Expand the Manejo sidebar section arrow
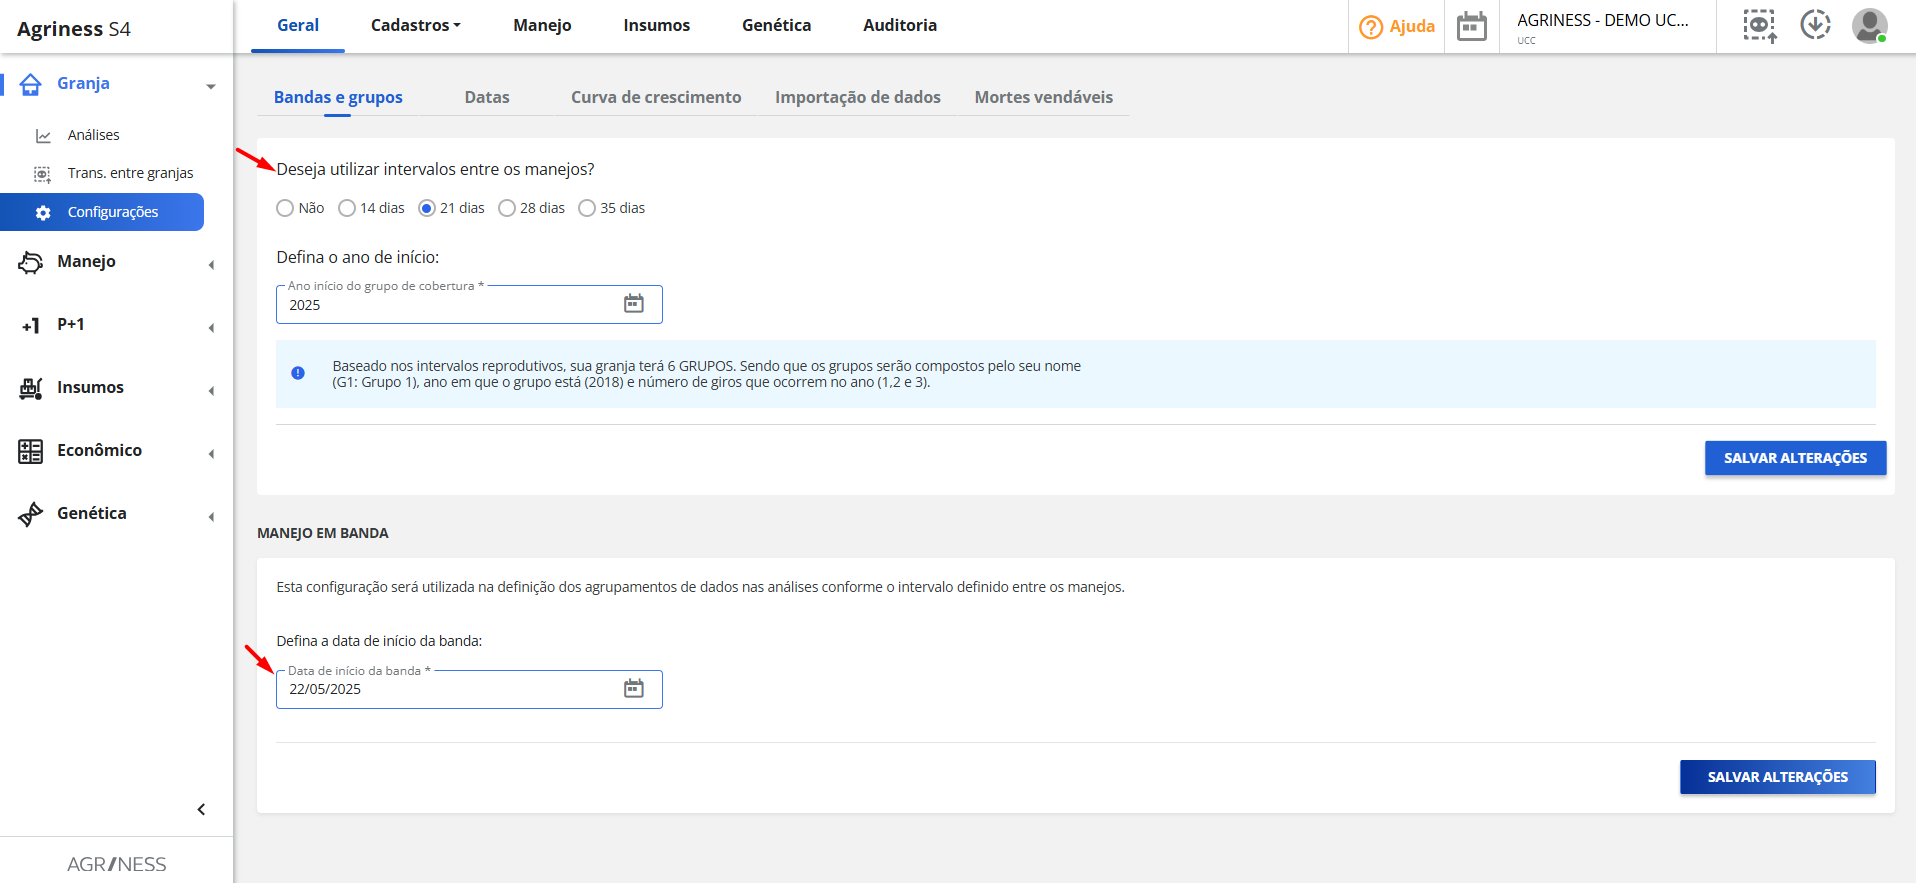The height and width of the screenshot is (883, 1916). [211, 265]
